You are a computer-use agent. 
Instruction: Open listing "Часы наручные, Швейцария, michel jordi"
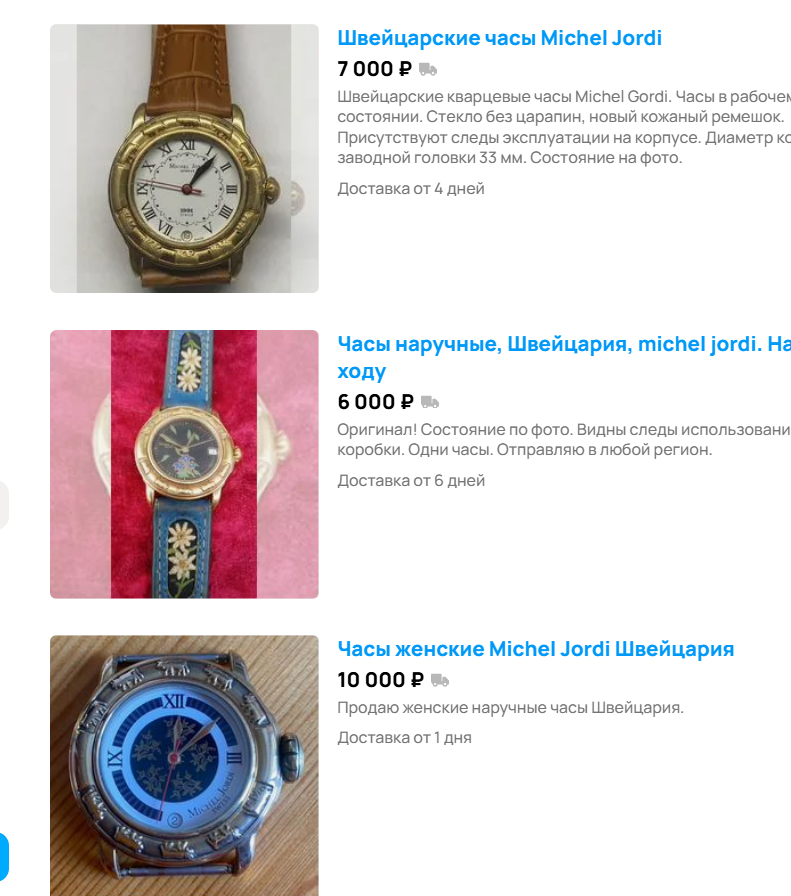564,357
